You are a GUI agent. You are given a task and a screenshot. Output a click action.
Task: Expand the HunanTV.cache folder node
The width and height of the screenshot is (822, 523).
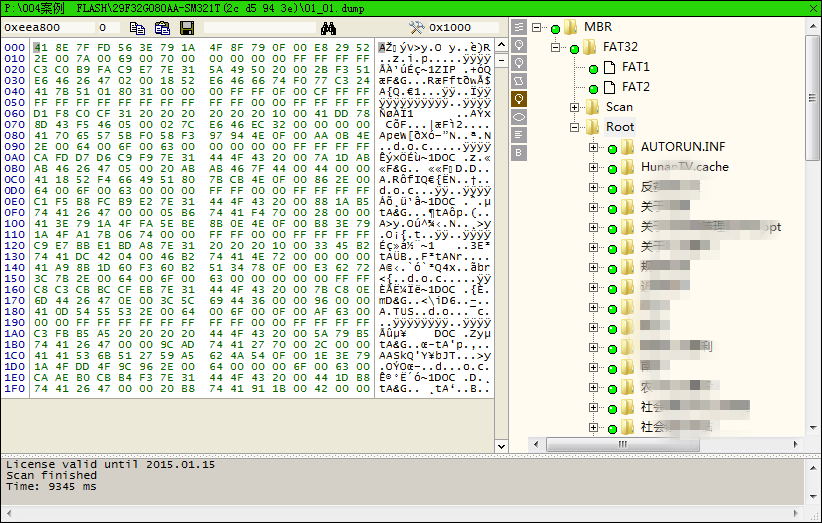[593, 167]
